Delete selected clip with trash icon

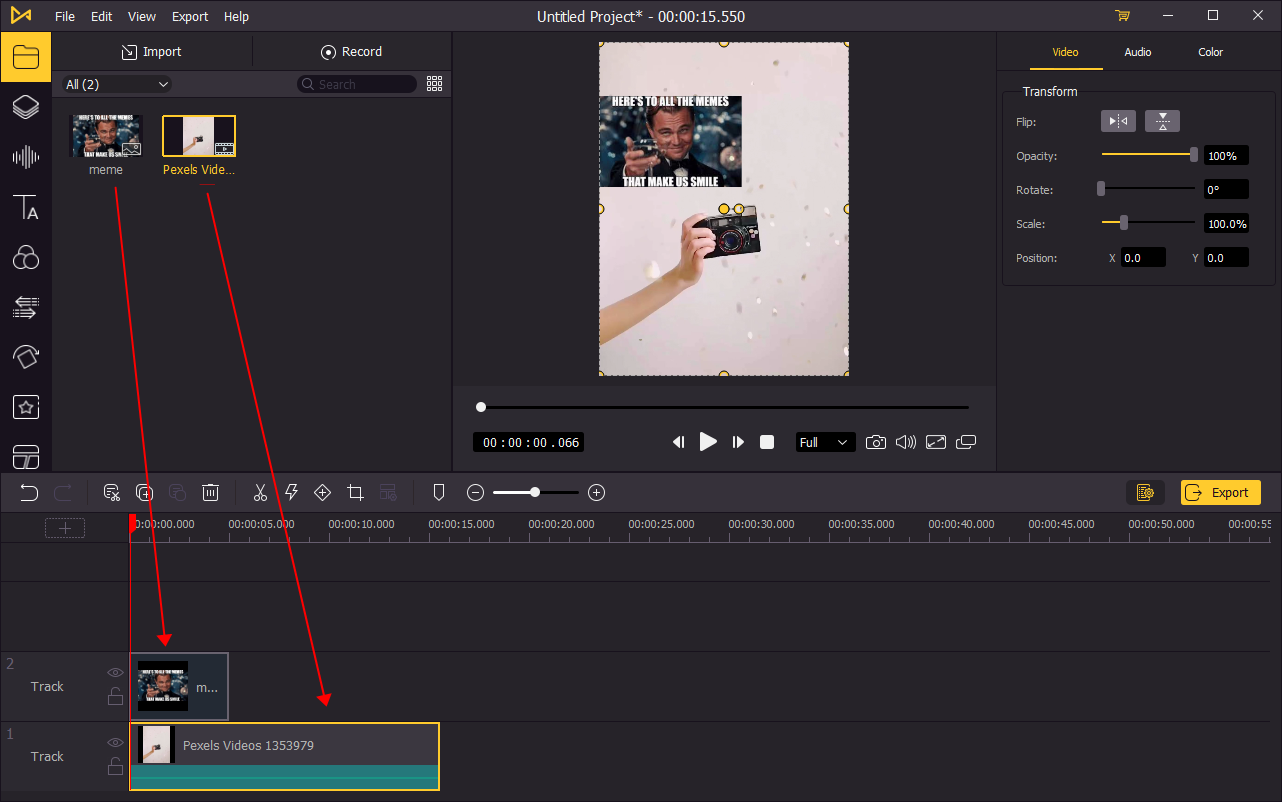coord(210,492)
